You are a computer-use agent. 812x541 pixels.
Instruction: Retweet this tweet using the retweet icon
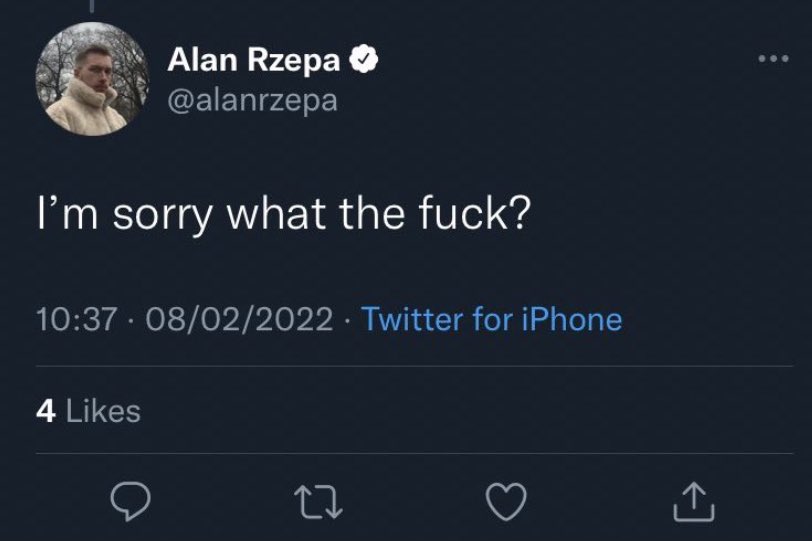(321, 502)
